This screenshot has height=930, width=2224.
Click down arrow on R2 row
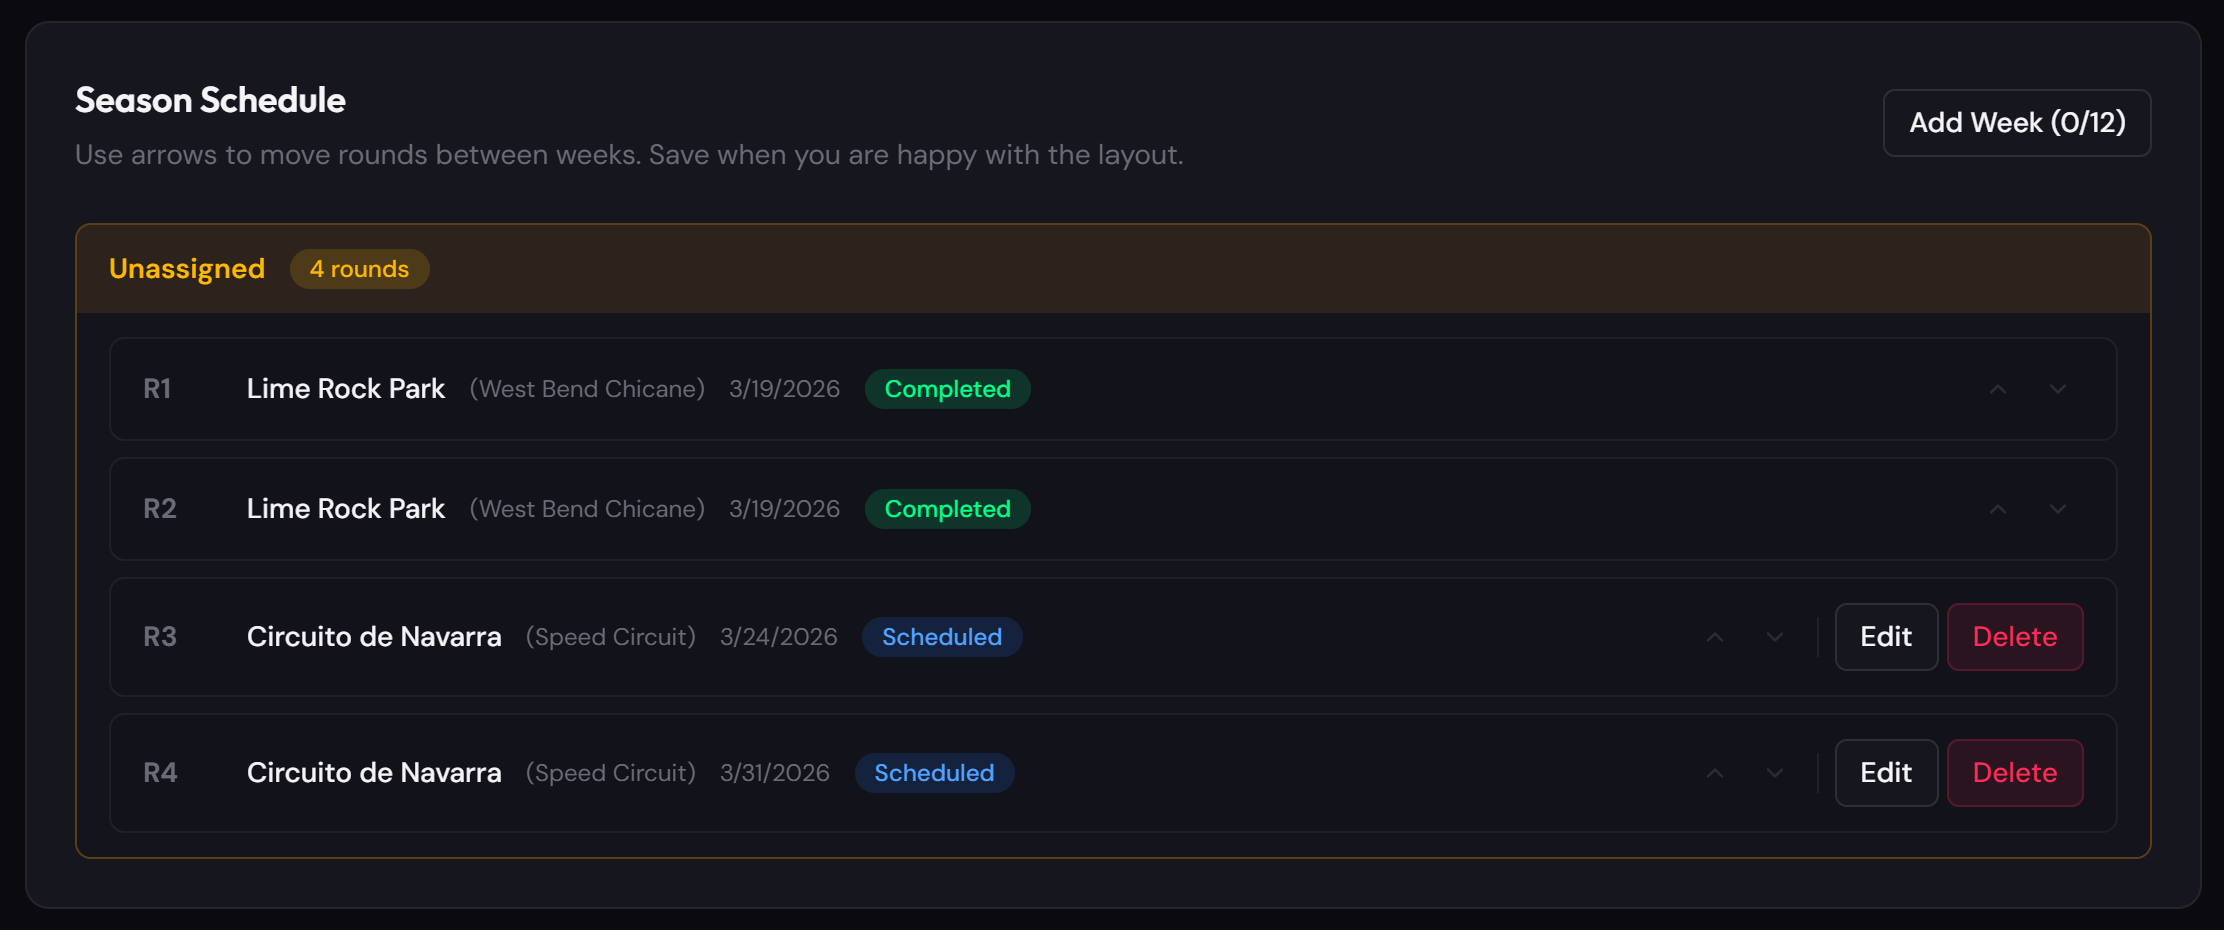(2057, 509)
